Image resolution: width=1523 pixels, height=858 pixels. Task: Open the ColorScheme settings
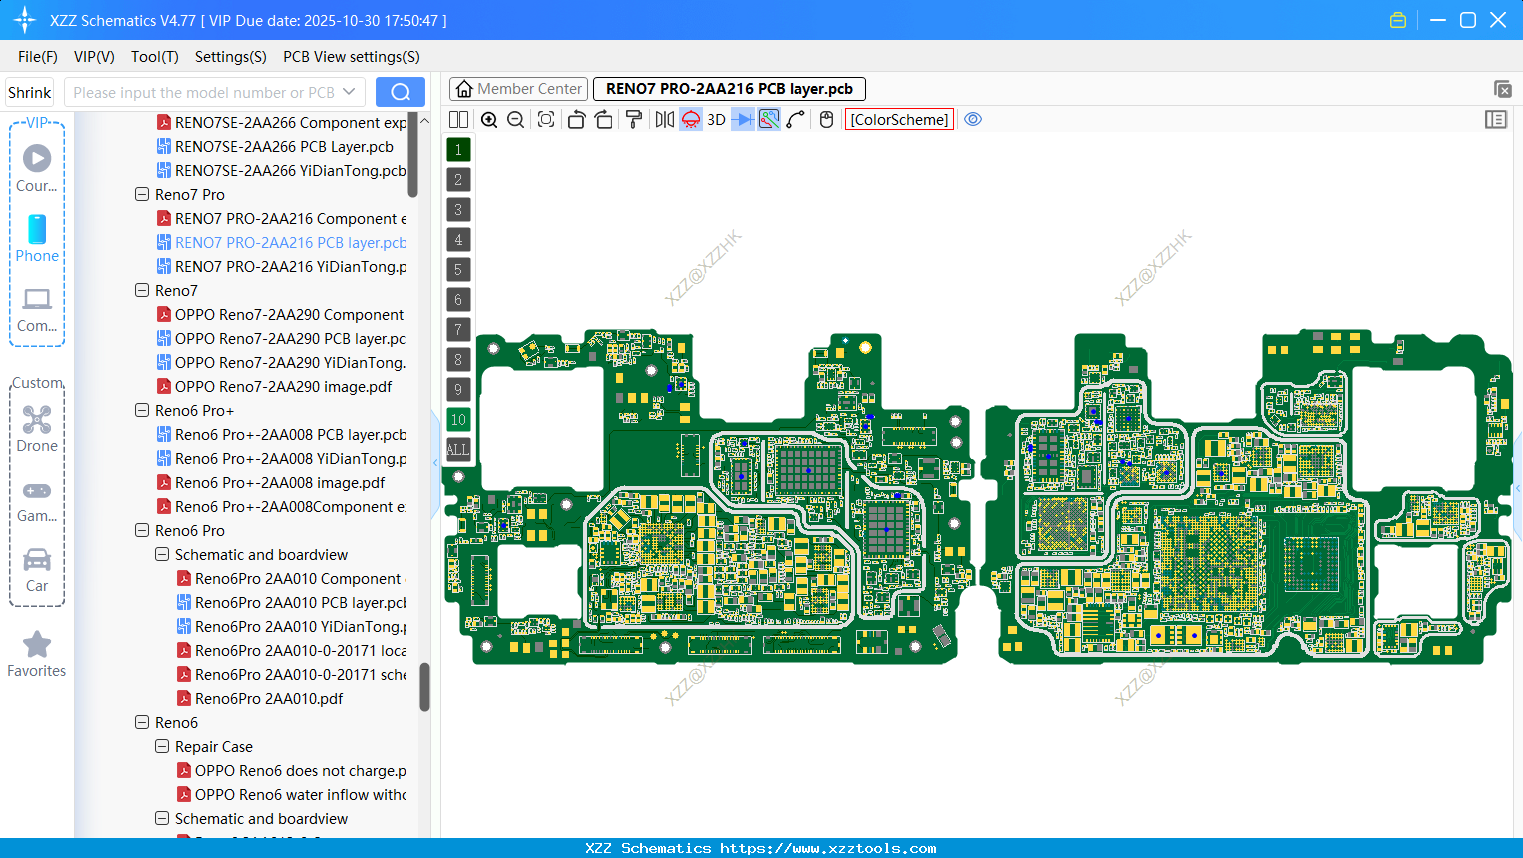point(898,119)
